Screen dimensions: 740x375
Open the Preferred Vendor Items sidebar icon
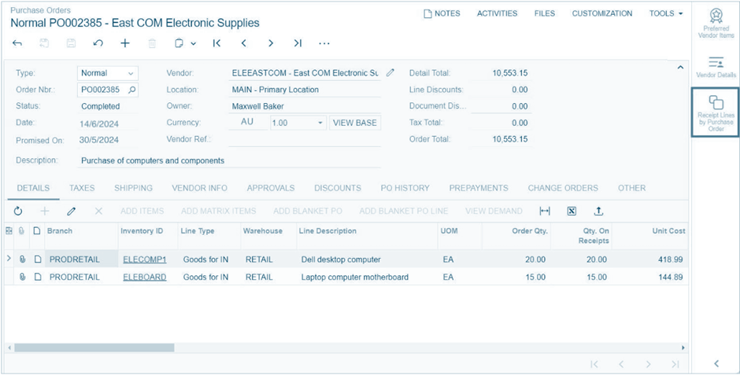715,24
